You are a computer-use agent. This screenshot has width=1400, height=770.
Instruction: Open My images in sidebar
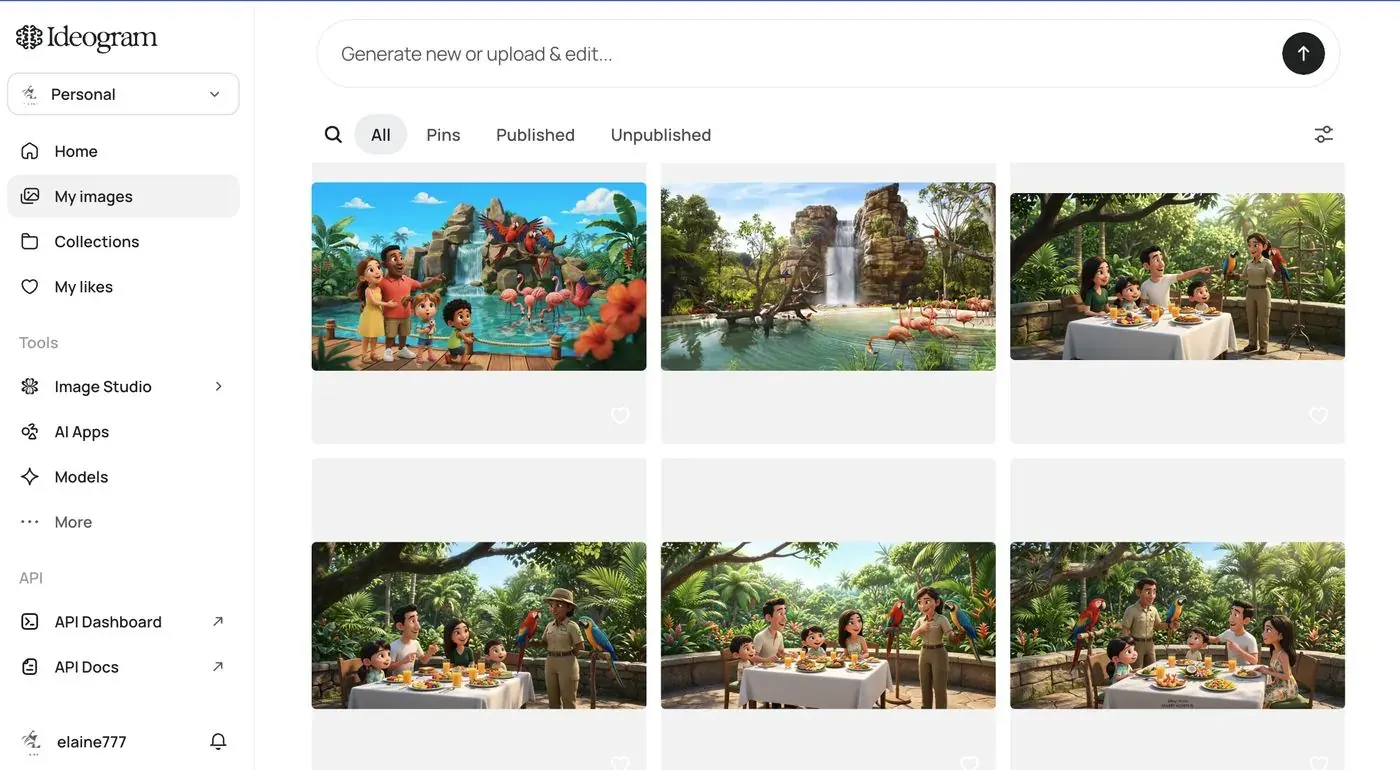coord(123,196)
